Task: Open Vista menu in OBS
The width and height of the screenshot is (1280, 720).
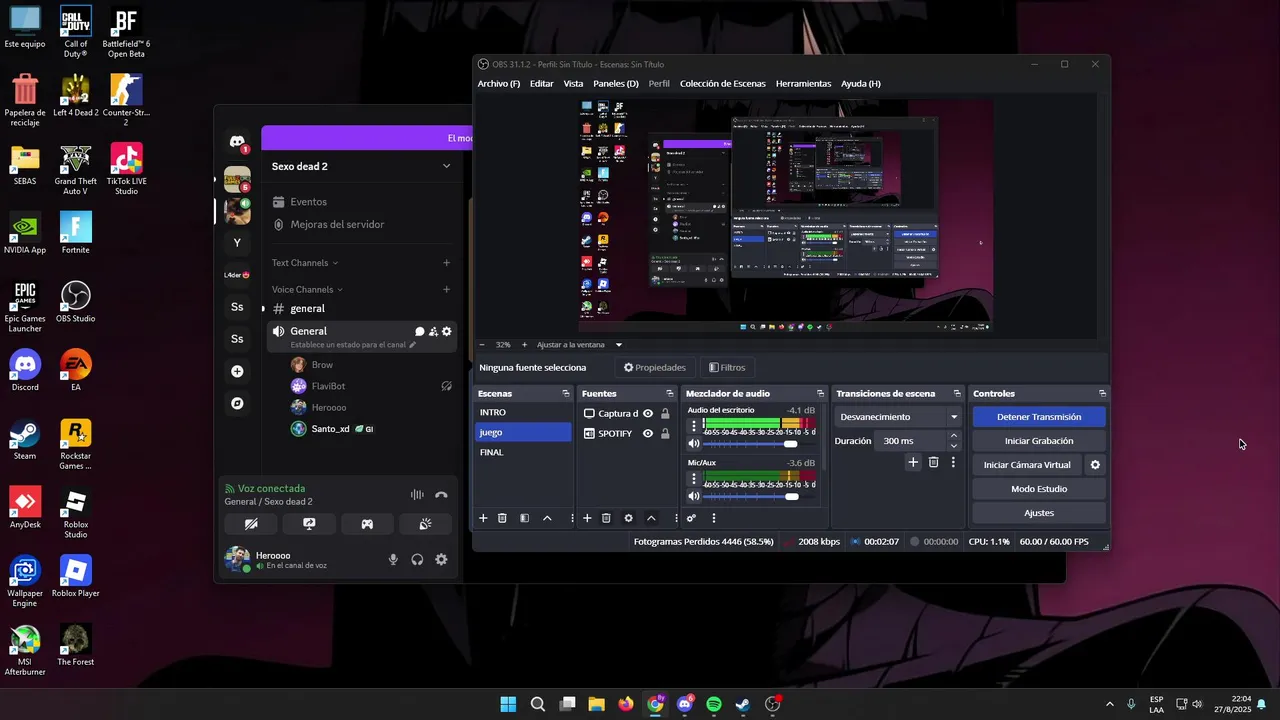Action: pyautogui.click(x=573, y=84)
